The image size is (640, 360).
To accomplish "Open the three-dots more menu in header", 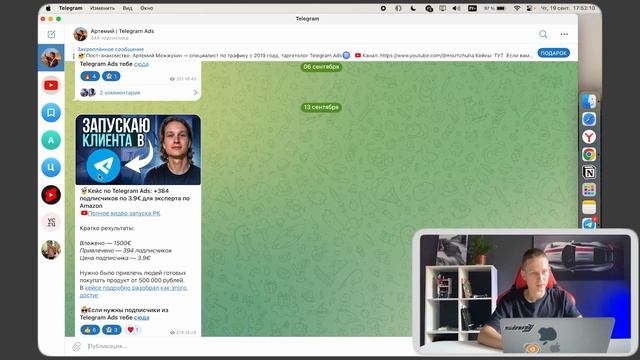I will point(564,34).
